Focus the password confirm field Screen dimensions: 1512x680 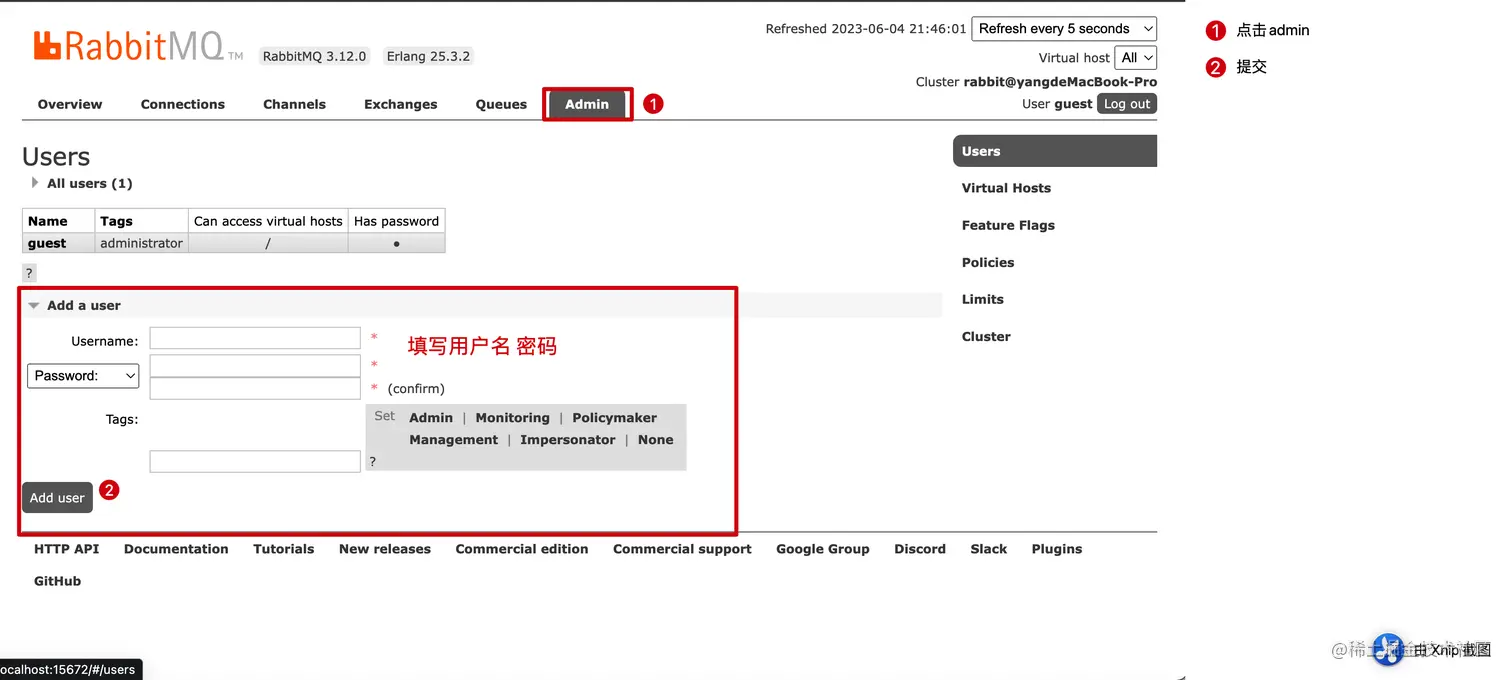tap(255, 388)
